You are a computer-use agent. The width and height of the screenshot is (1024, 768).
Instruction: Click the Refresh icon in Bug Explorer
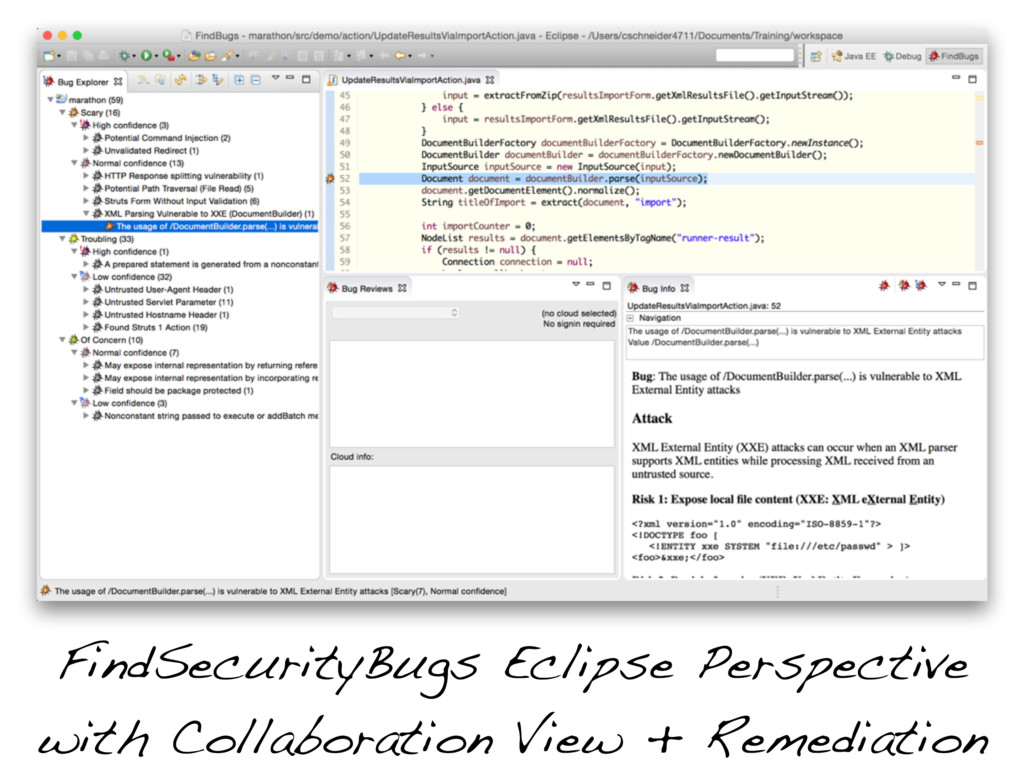point(180,80)
